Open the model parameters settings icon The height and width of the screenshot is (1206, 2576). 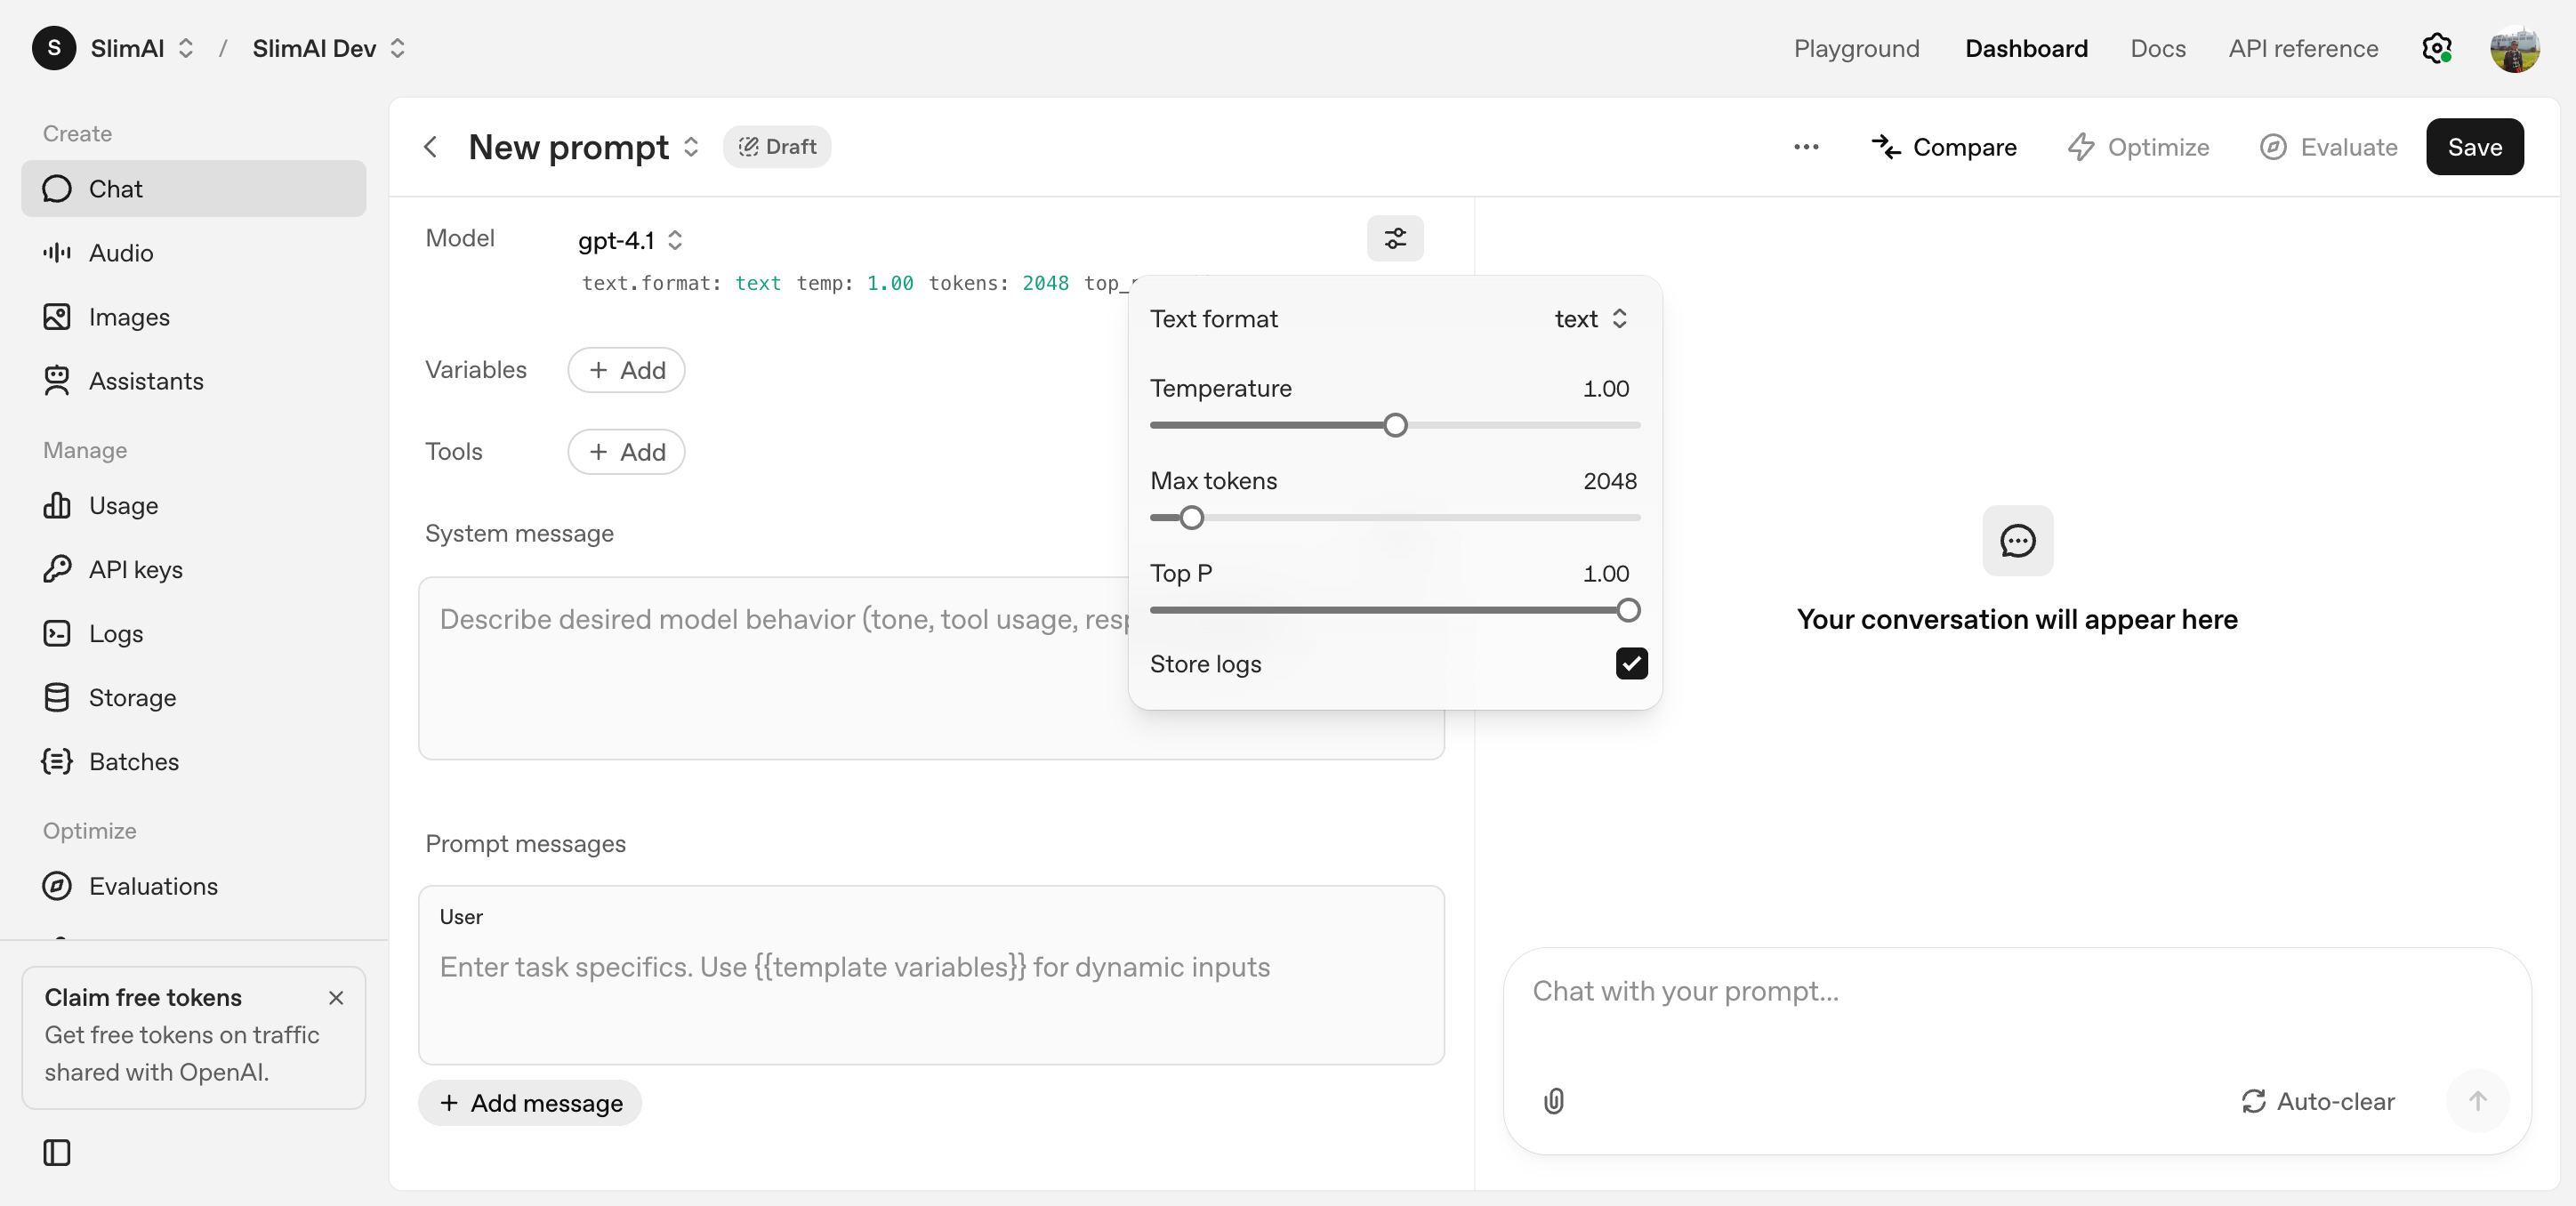1395,238
